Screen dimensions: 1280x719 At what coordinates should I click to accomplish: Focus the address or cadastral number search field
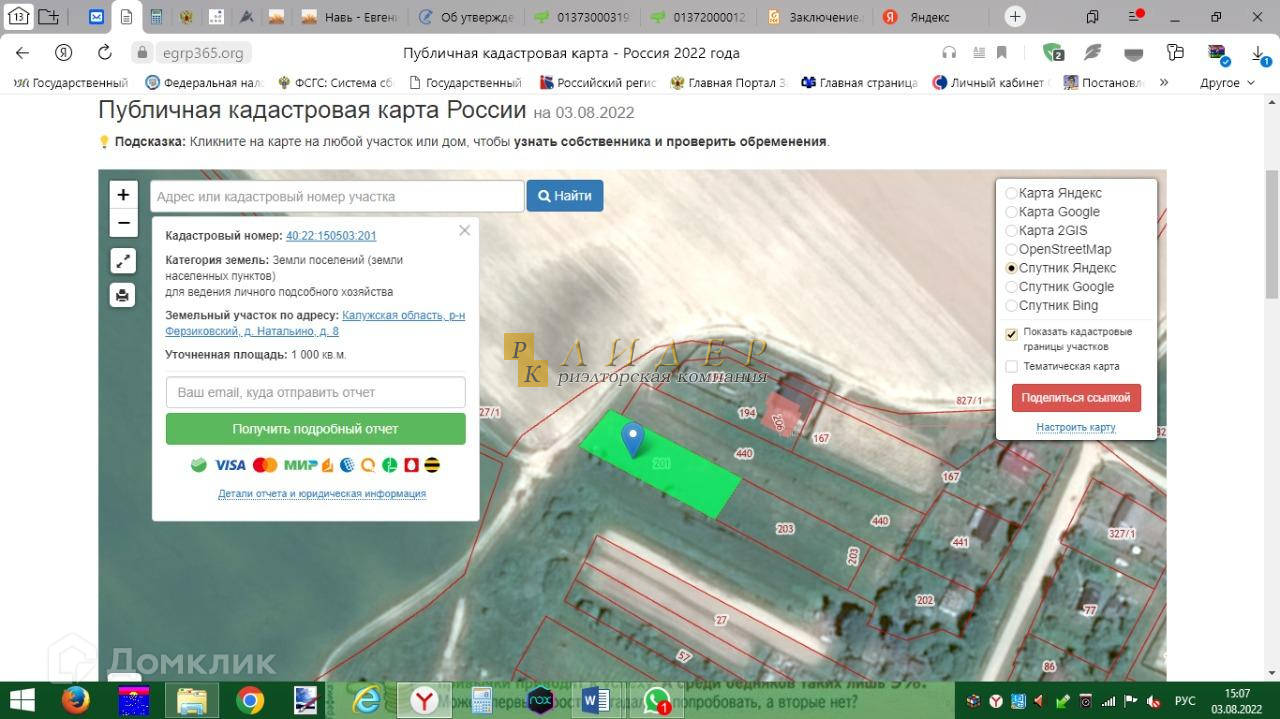pos(337,196)
